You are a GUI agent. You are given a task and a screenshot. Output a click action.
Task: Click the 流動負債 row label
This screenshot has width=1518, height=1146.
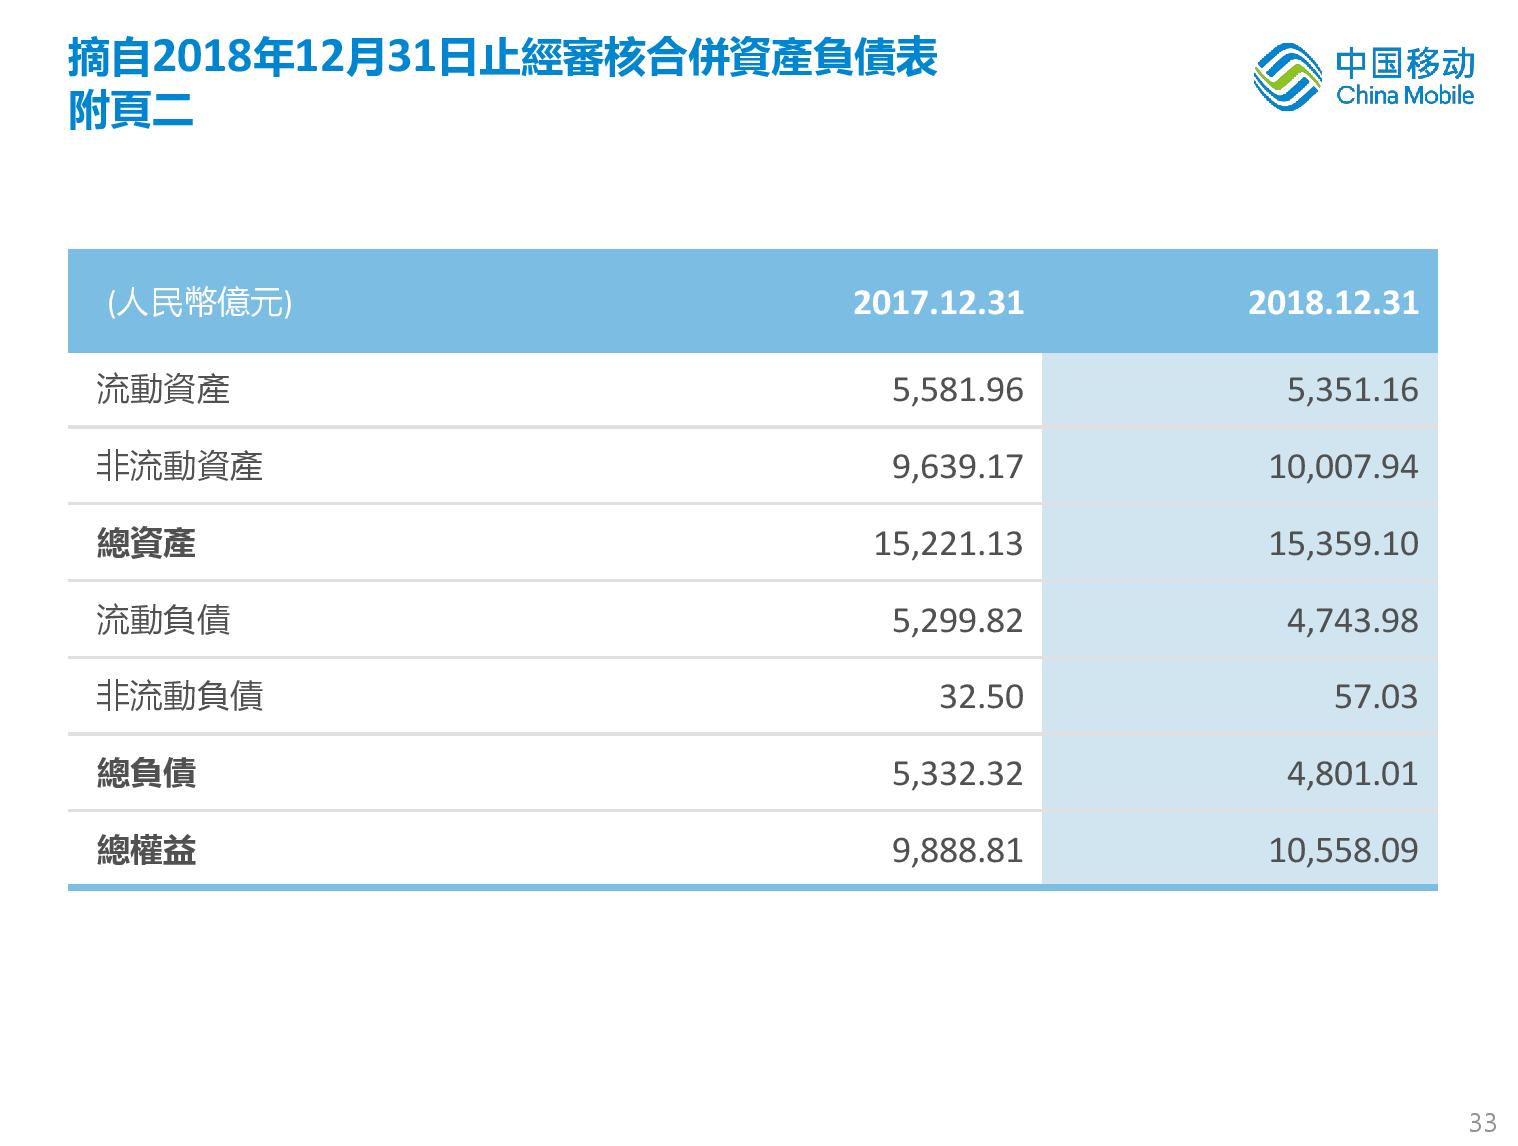163,620
